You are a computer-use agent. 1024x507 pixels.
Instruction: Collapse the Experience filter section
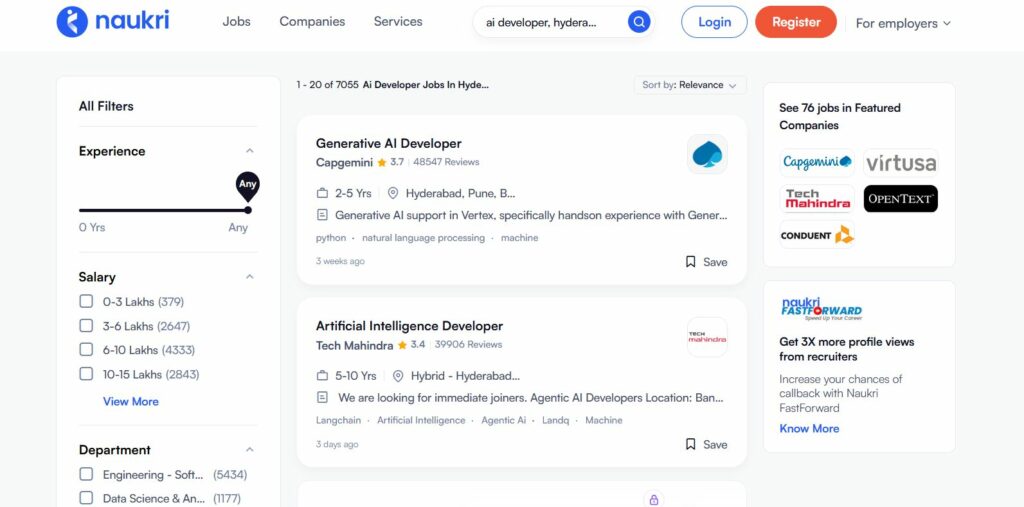click(249, 151)
